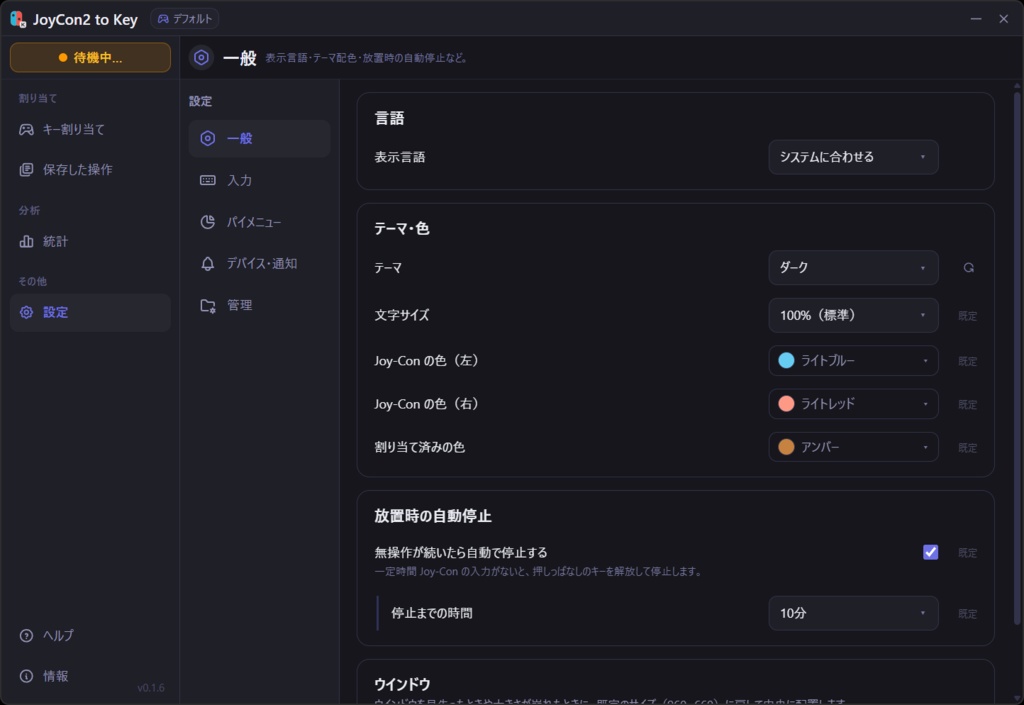Click the v0.1.6 version label
The image size is (1024, 705).
coord(151,688)
